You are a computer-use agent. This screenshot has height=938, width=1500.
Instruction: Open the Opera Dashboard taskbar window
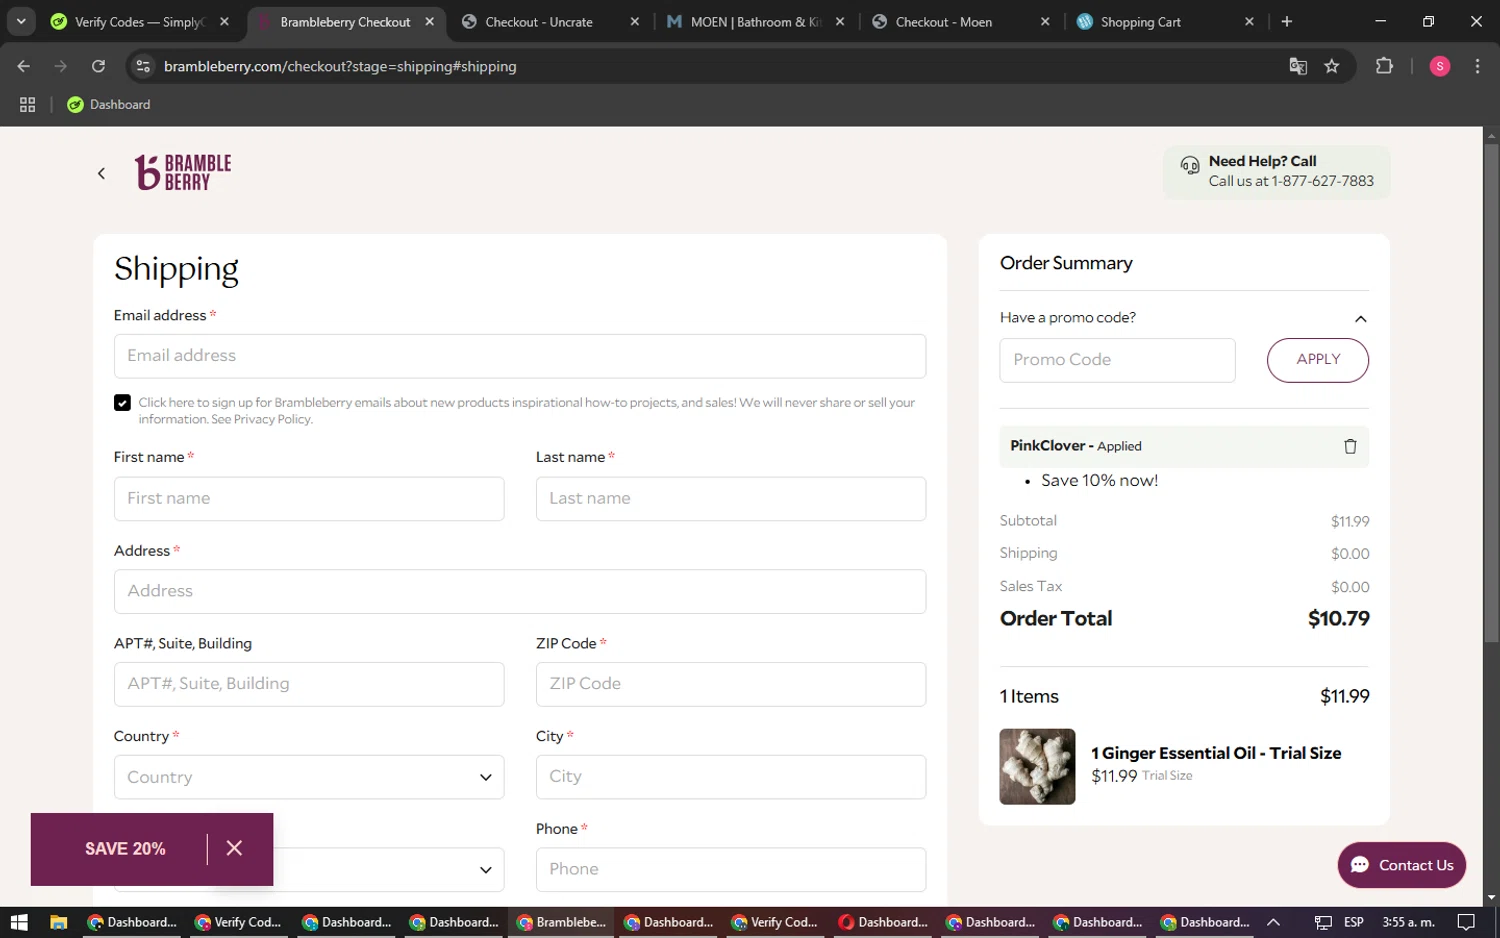click(x=883, y=922)
